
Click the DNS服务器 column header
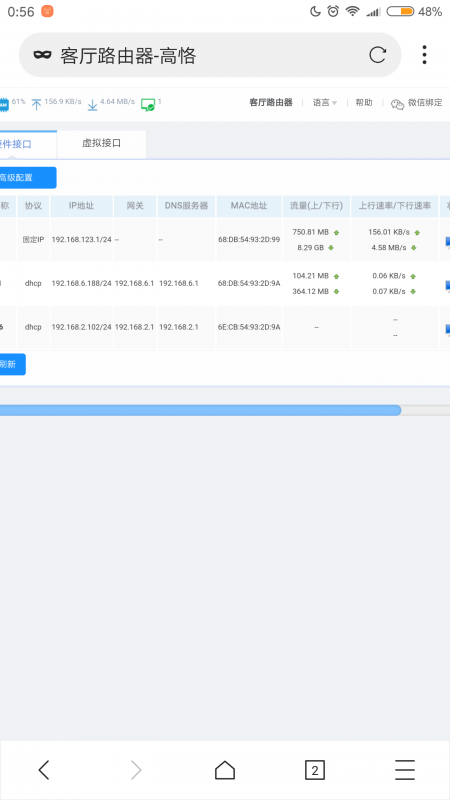tap(186, 206)
